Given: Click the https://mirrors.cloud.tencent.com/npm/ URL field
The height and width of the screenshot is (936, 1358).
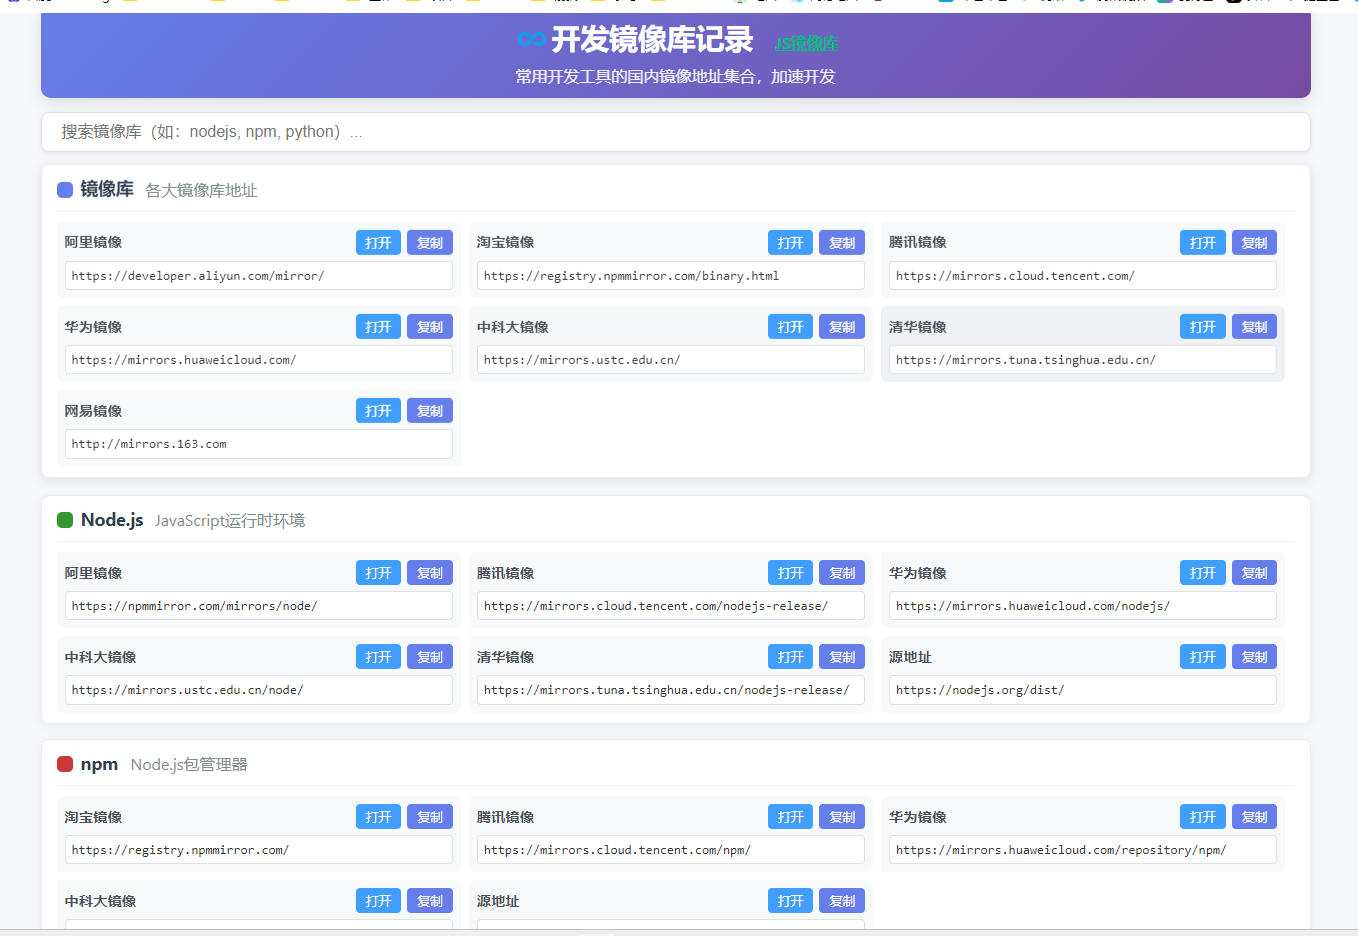Looking at the screenshot, I should tap(671, 850).
